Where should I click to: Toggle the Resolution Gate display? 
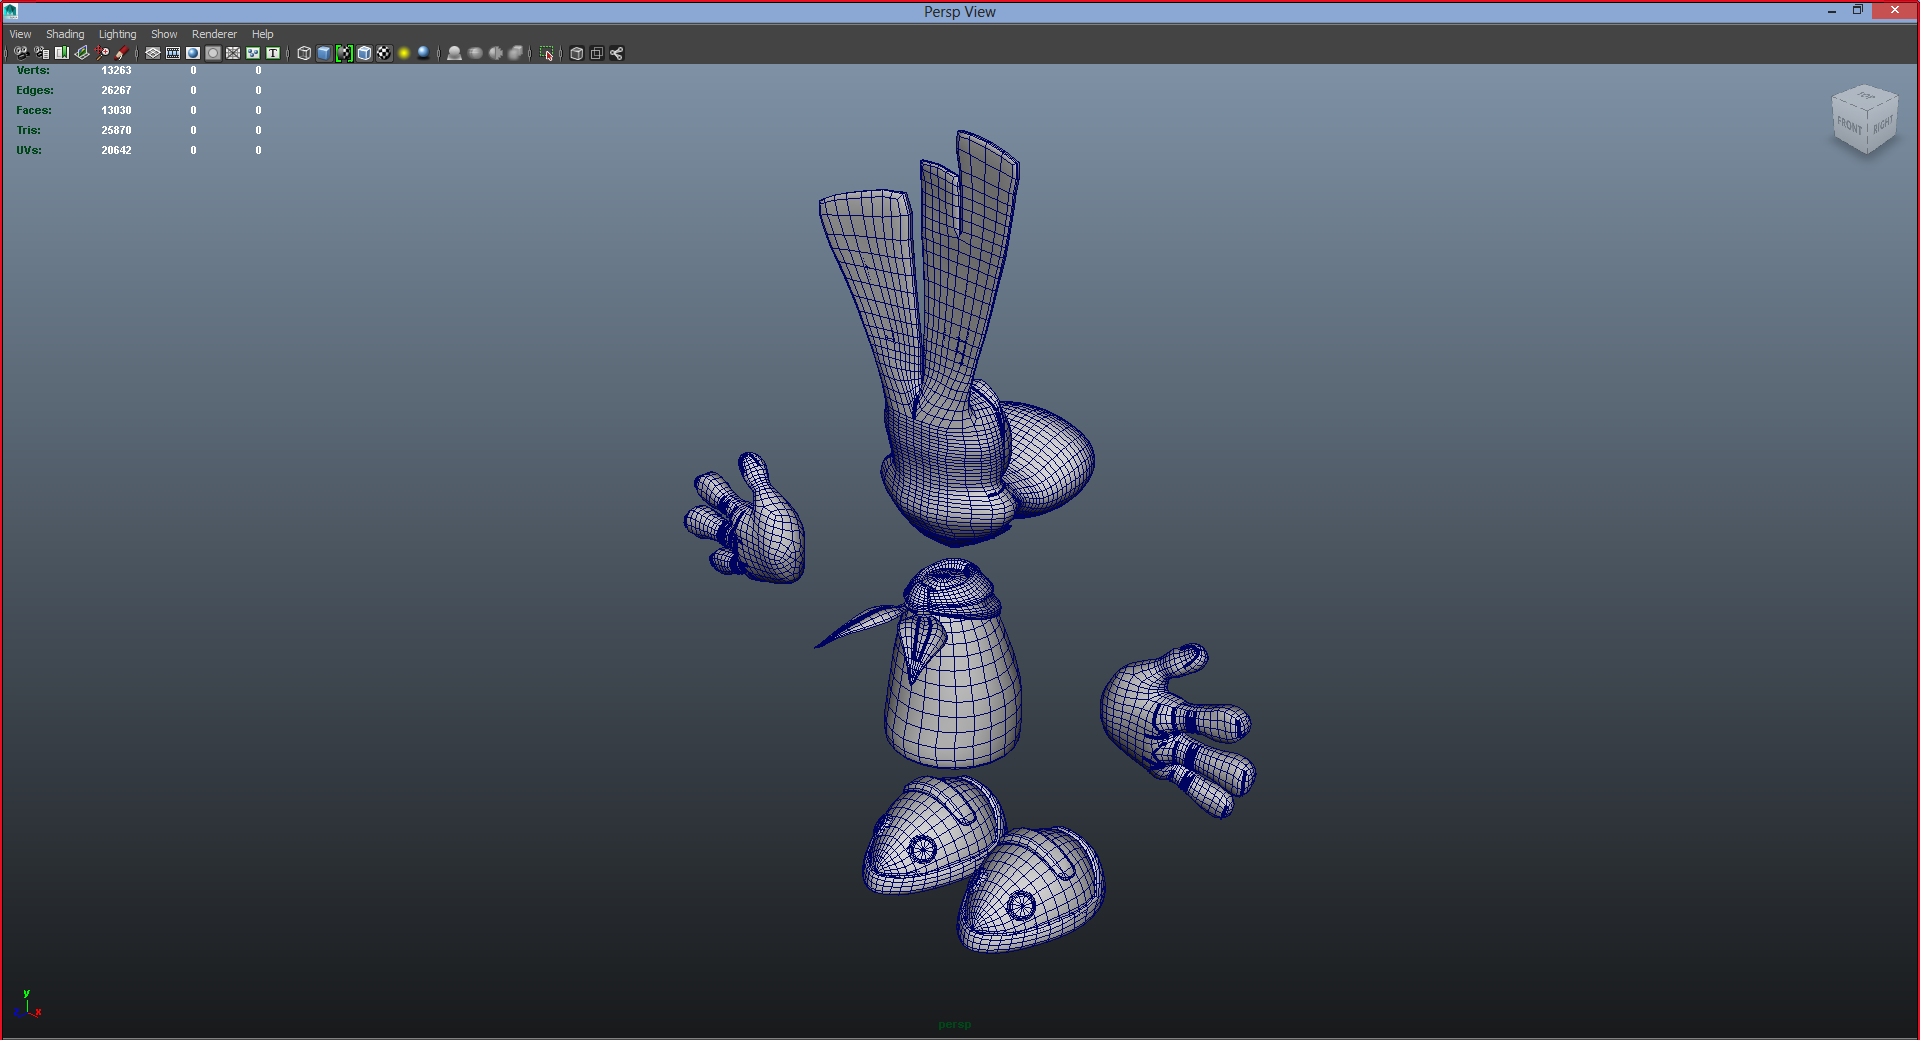[193, 53]
